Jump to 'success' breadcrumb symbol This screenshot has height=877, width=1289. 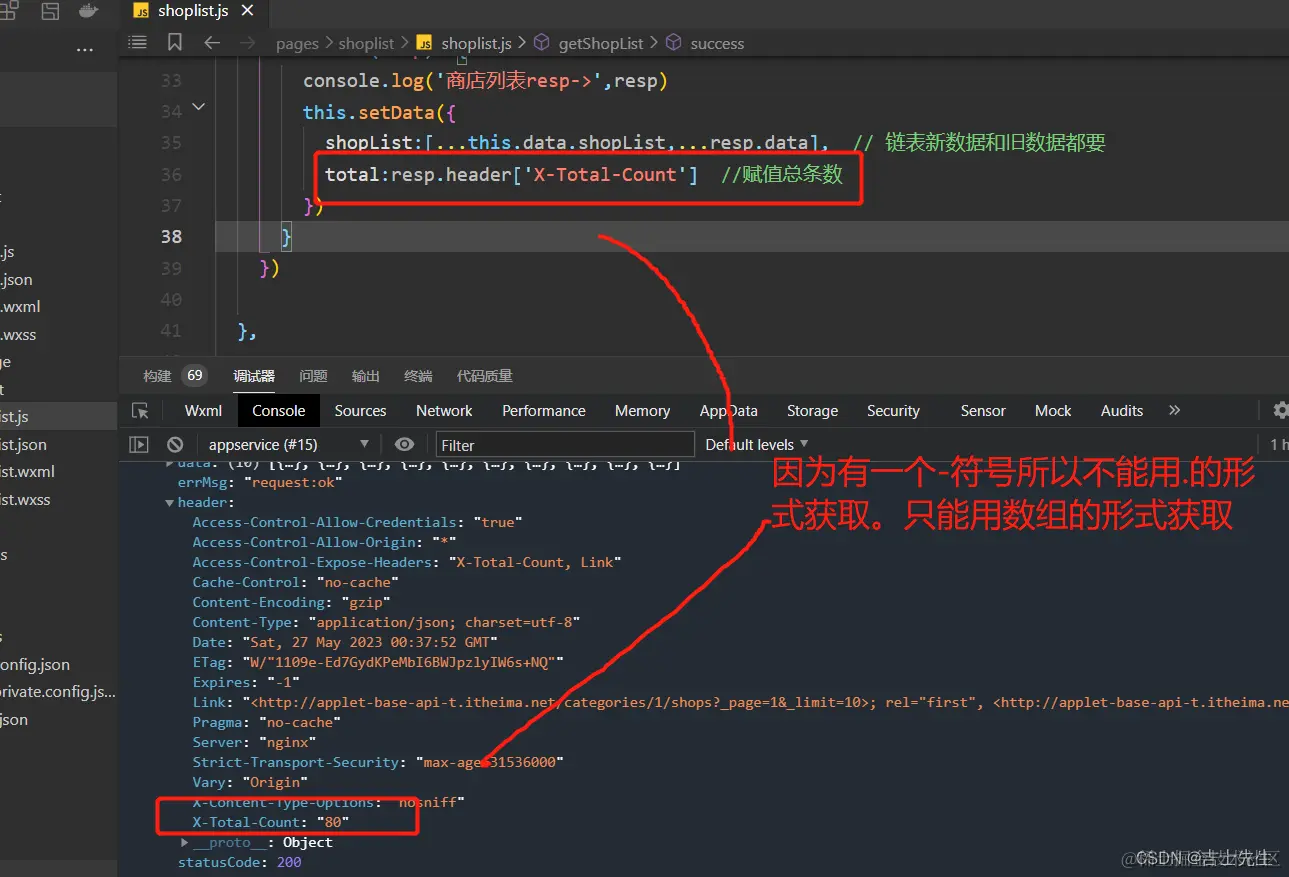(x=717, y=43)
